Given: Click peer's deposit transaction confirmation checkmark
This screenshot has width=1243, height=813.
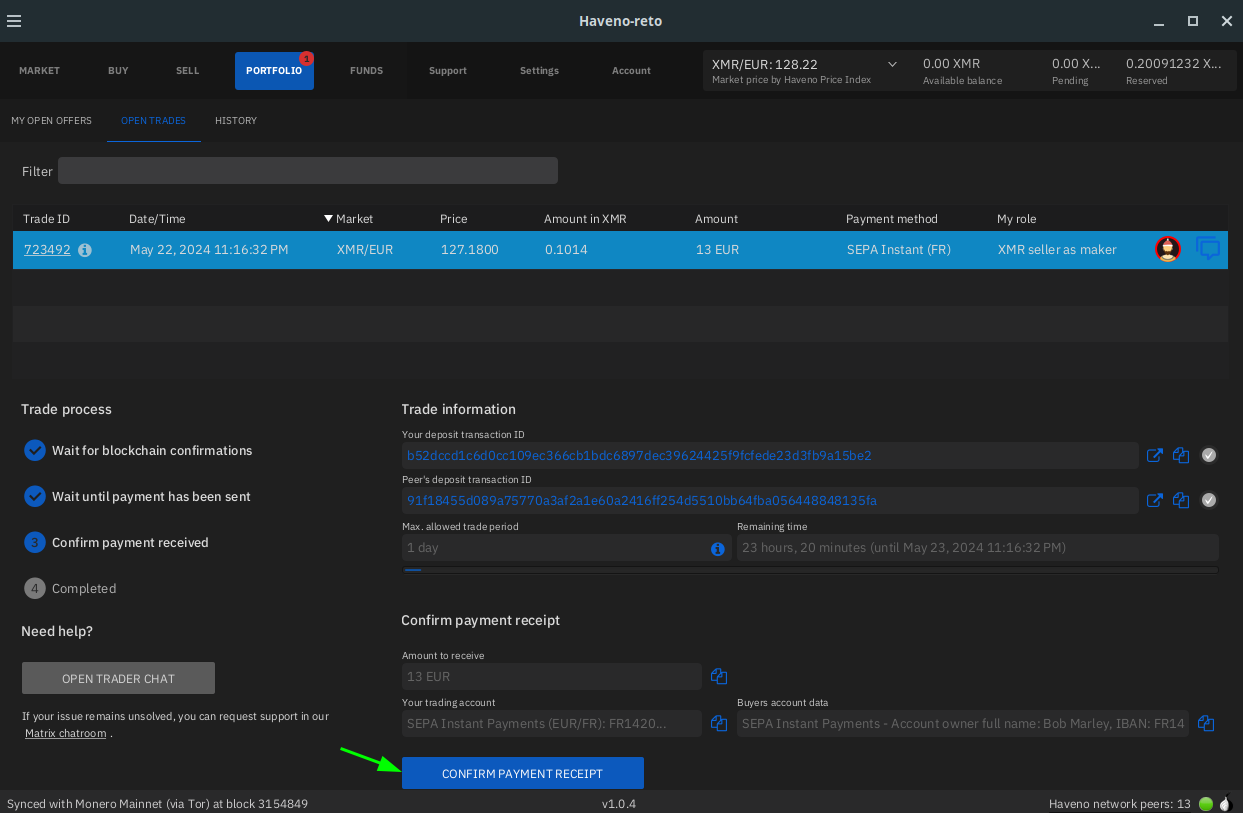Looking at the screenshot, I should (1209, 500).
